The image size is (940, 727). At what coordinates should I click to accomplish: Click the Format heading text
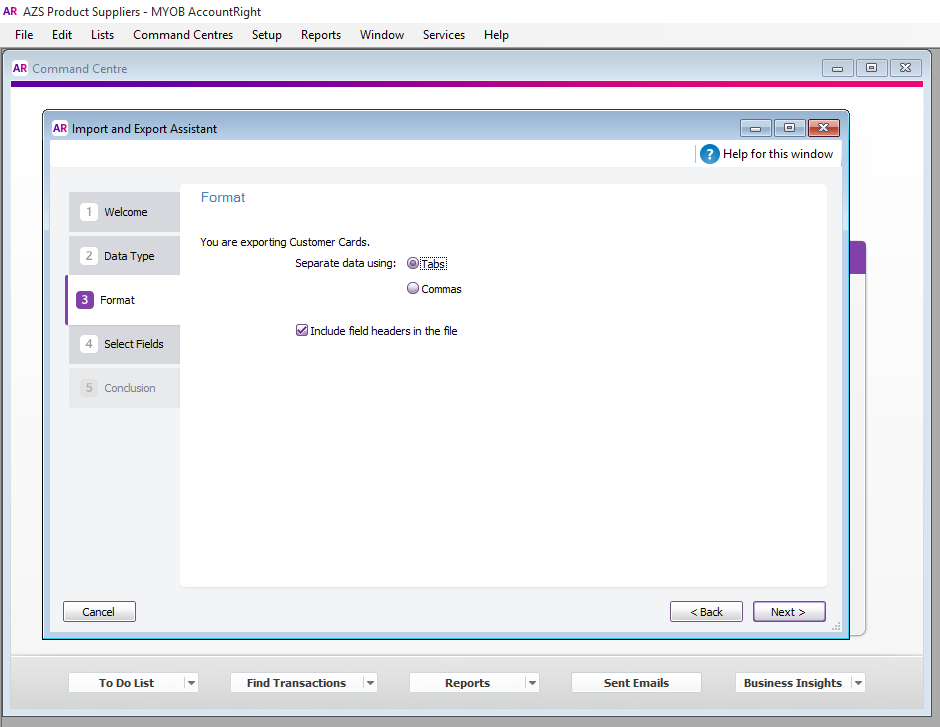pyautogui.click(x=222, y=197)
